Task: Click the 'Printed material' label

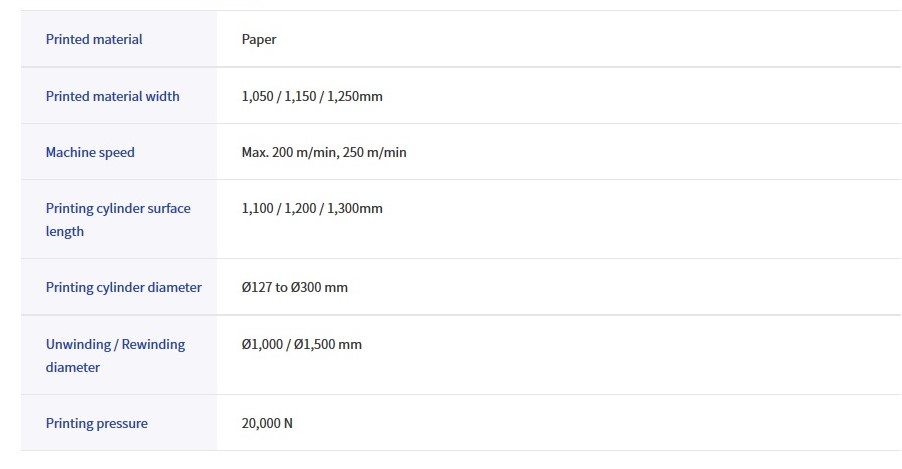Action: point(94,39)
